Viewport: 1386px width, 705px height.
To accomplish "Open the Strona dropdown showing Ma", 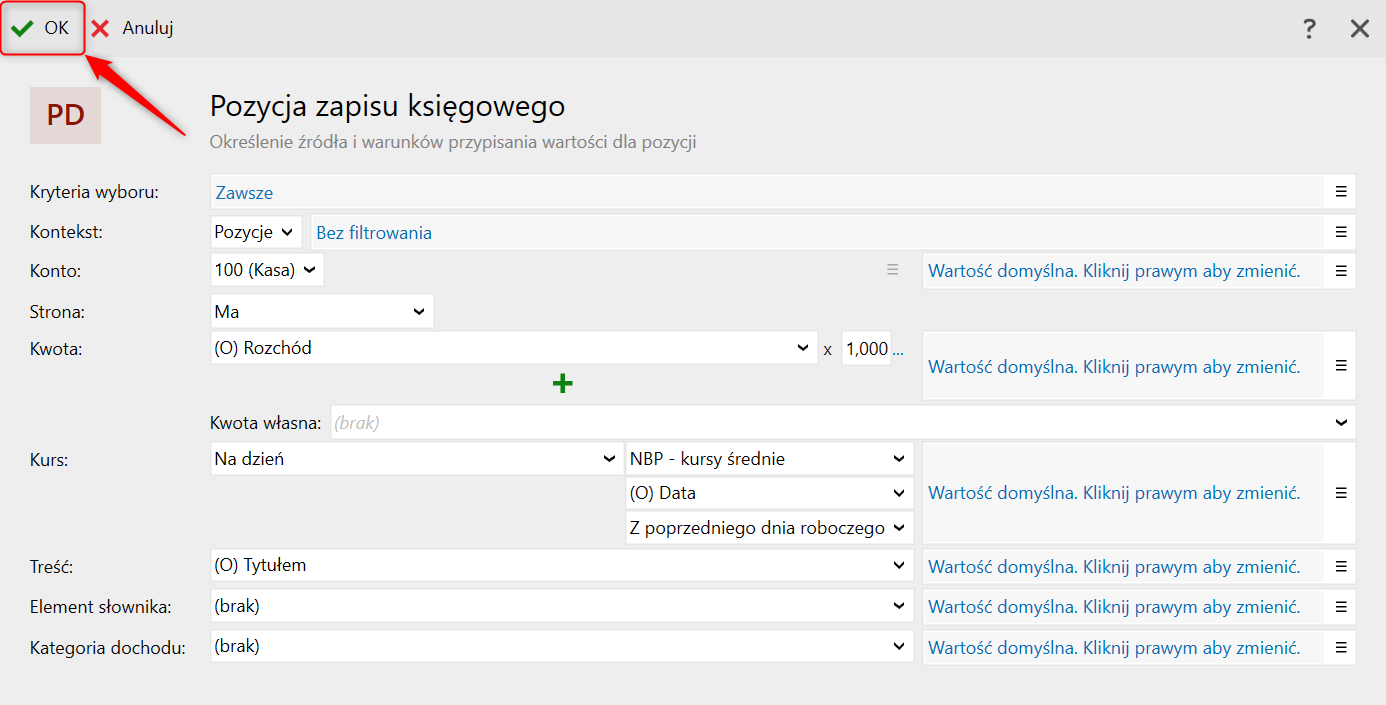I will pos(322,311).
